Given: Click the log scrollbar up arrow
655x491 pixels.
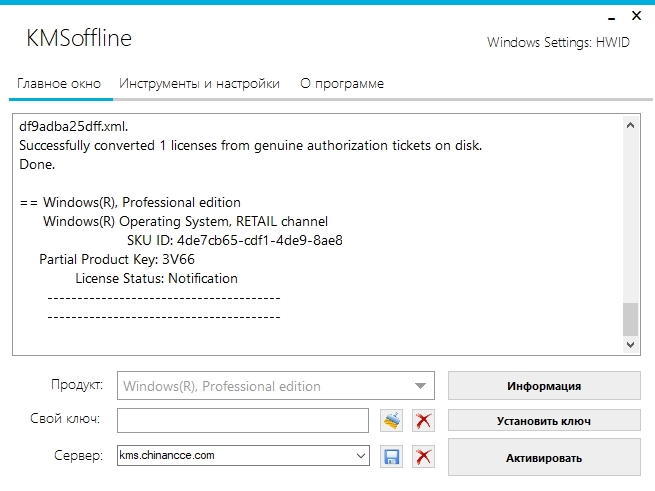Looking at the screenshot, I should pos(630,127).
